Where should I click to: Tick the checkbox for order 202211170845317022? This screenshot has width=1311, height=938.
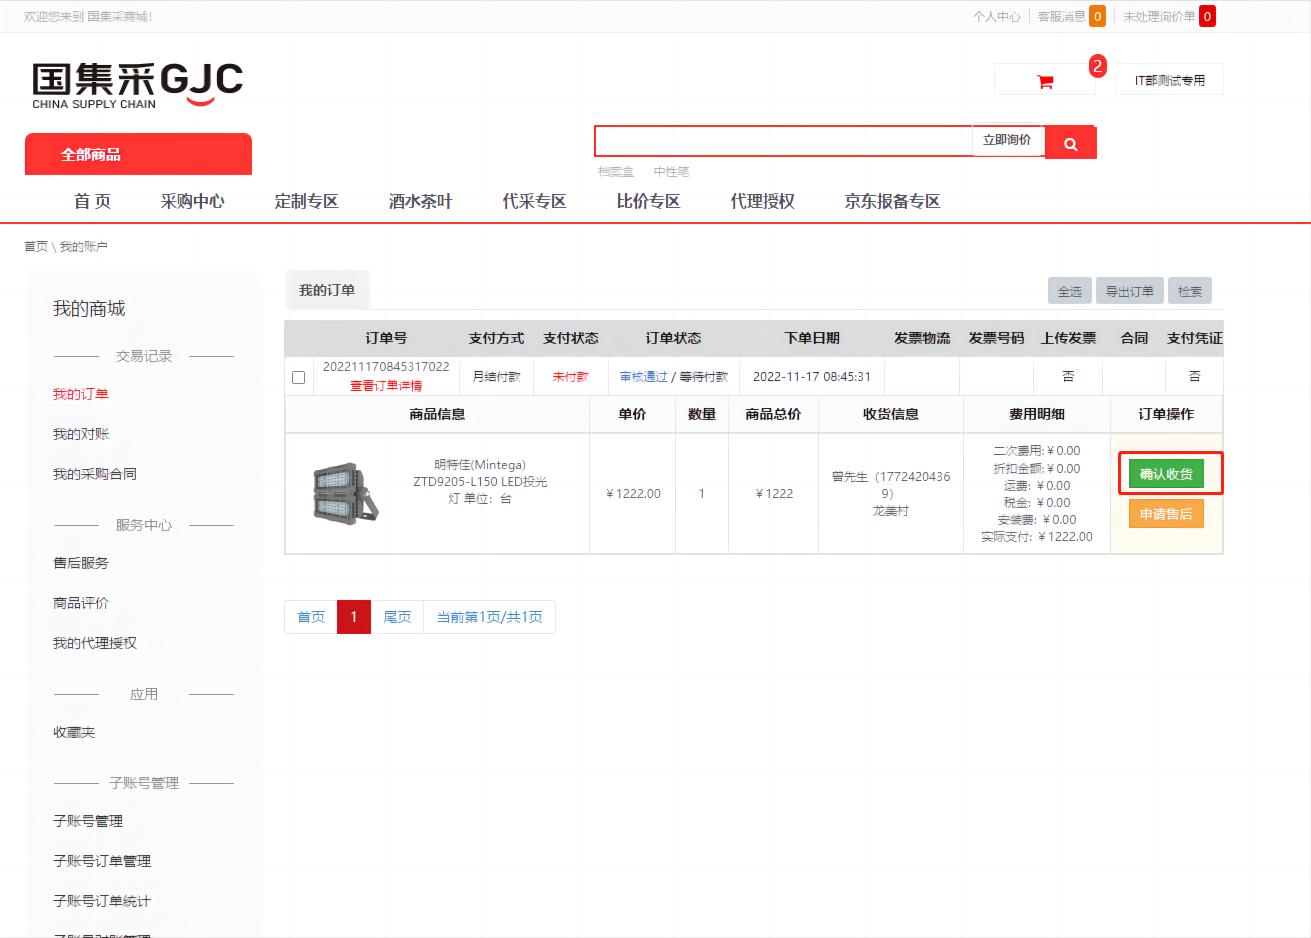click(x=298, y=377)
